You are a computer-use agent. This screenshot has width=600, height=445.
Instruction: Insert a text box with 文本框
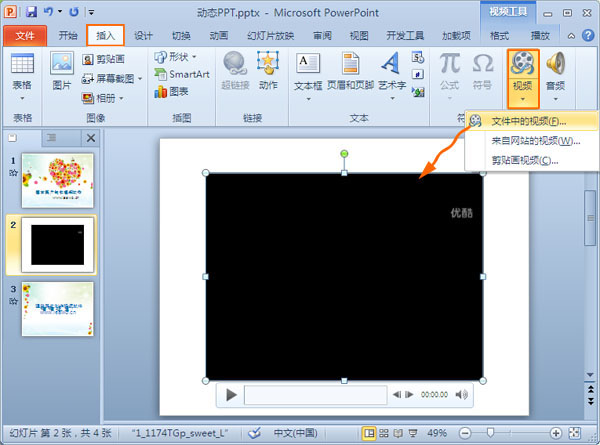[308, 77]
